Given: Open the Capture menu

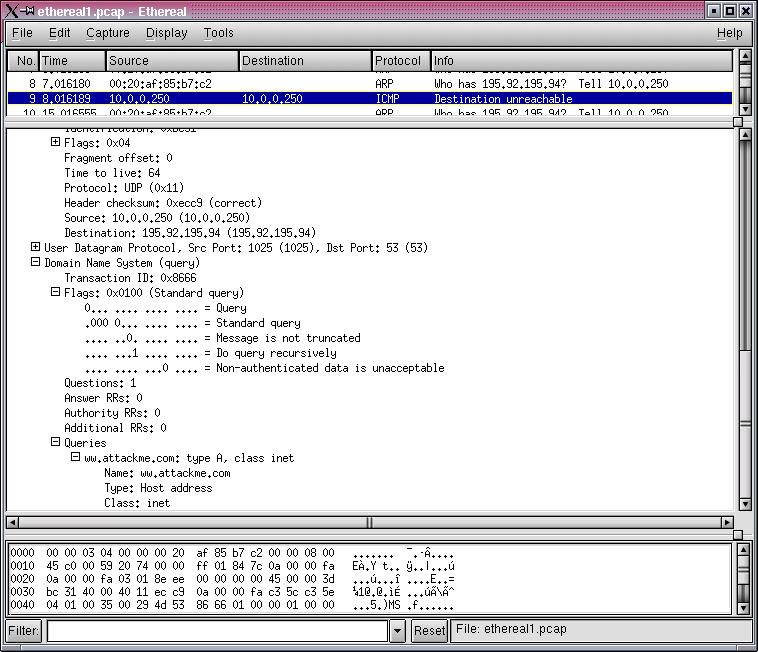Looking at the screenshot, I should (107, 33).
